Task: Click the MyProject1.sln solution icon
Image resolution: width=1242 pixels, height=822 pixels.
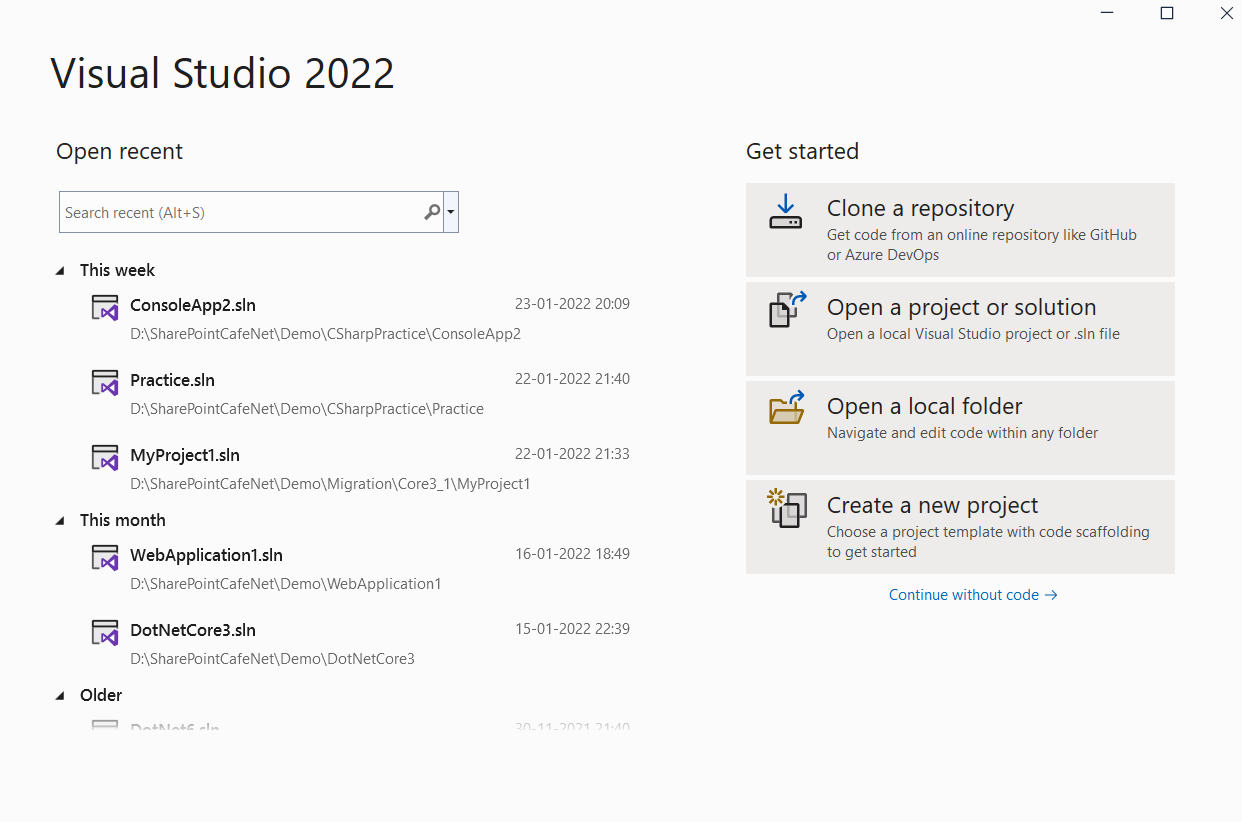Action: 105,458
